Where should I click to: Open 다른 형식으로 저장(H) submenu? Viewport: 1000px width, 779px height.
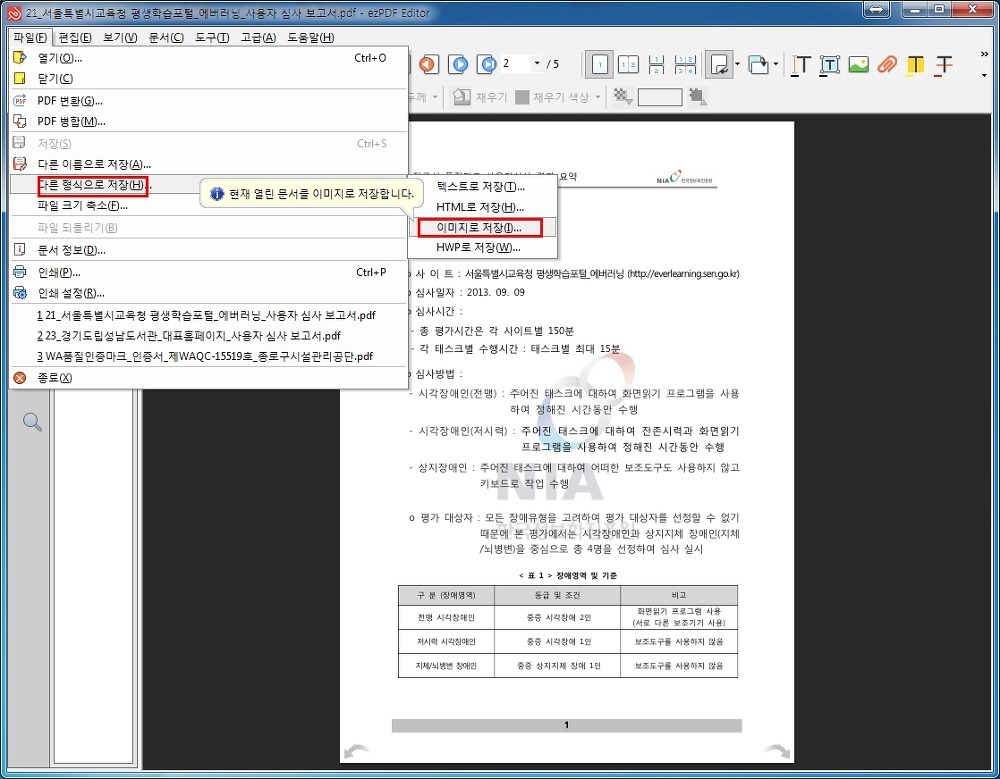[209, 185]
